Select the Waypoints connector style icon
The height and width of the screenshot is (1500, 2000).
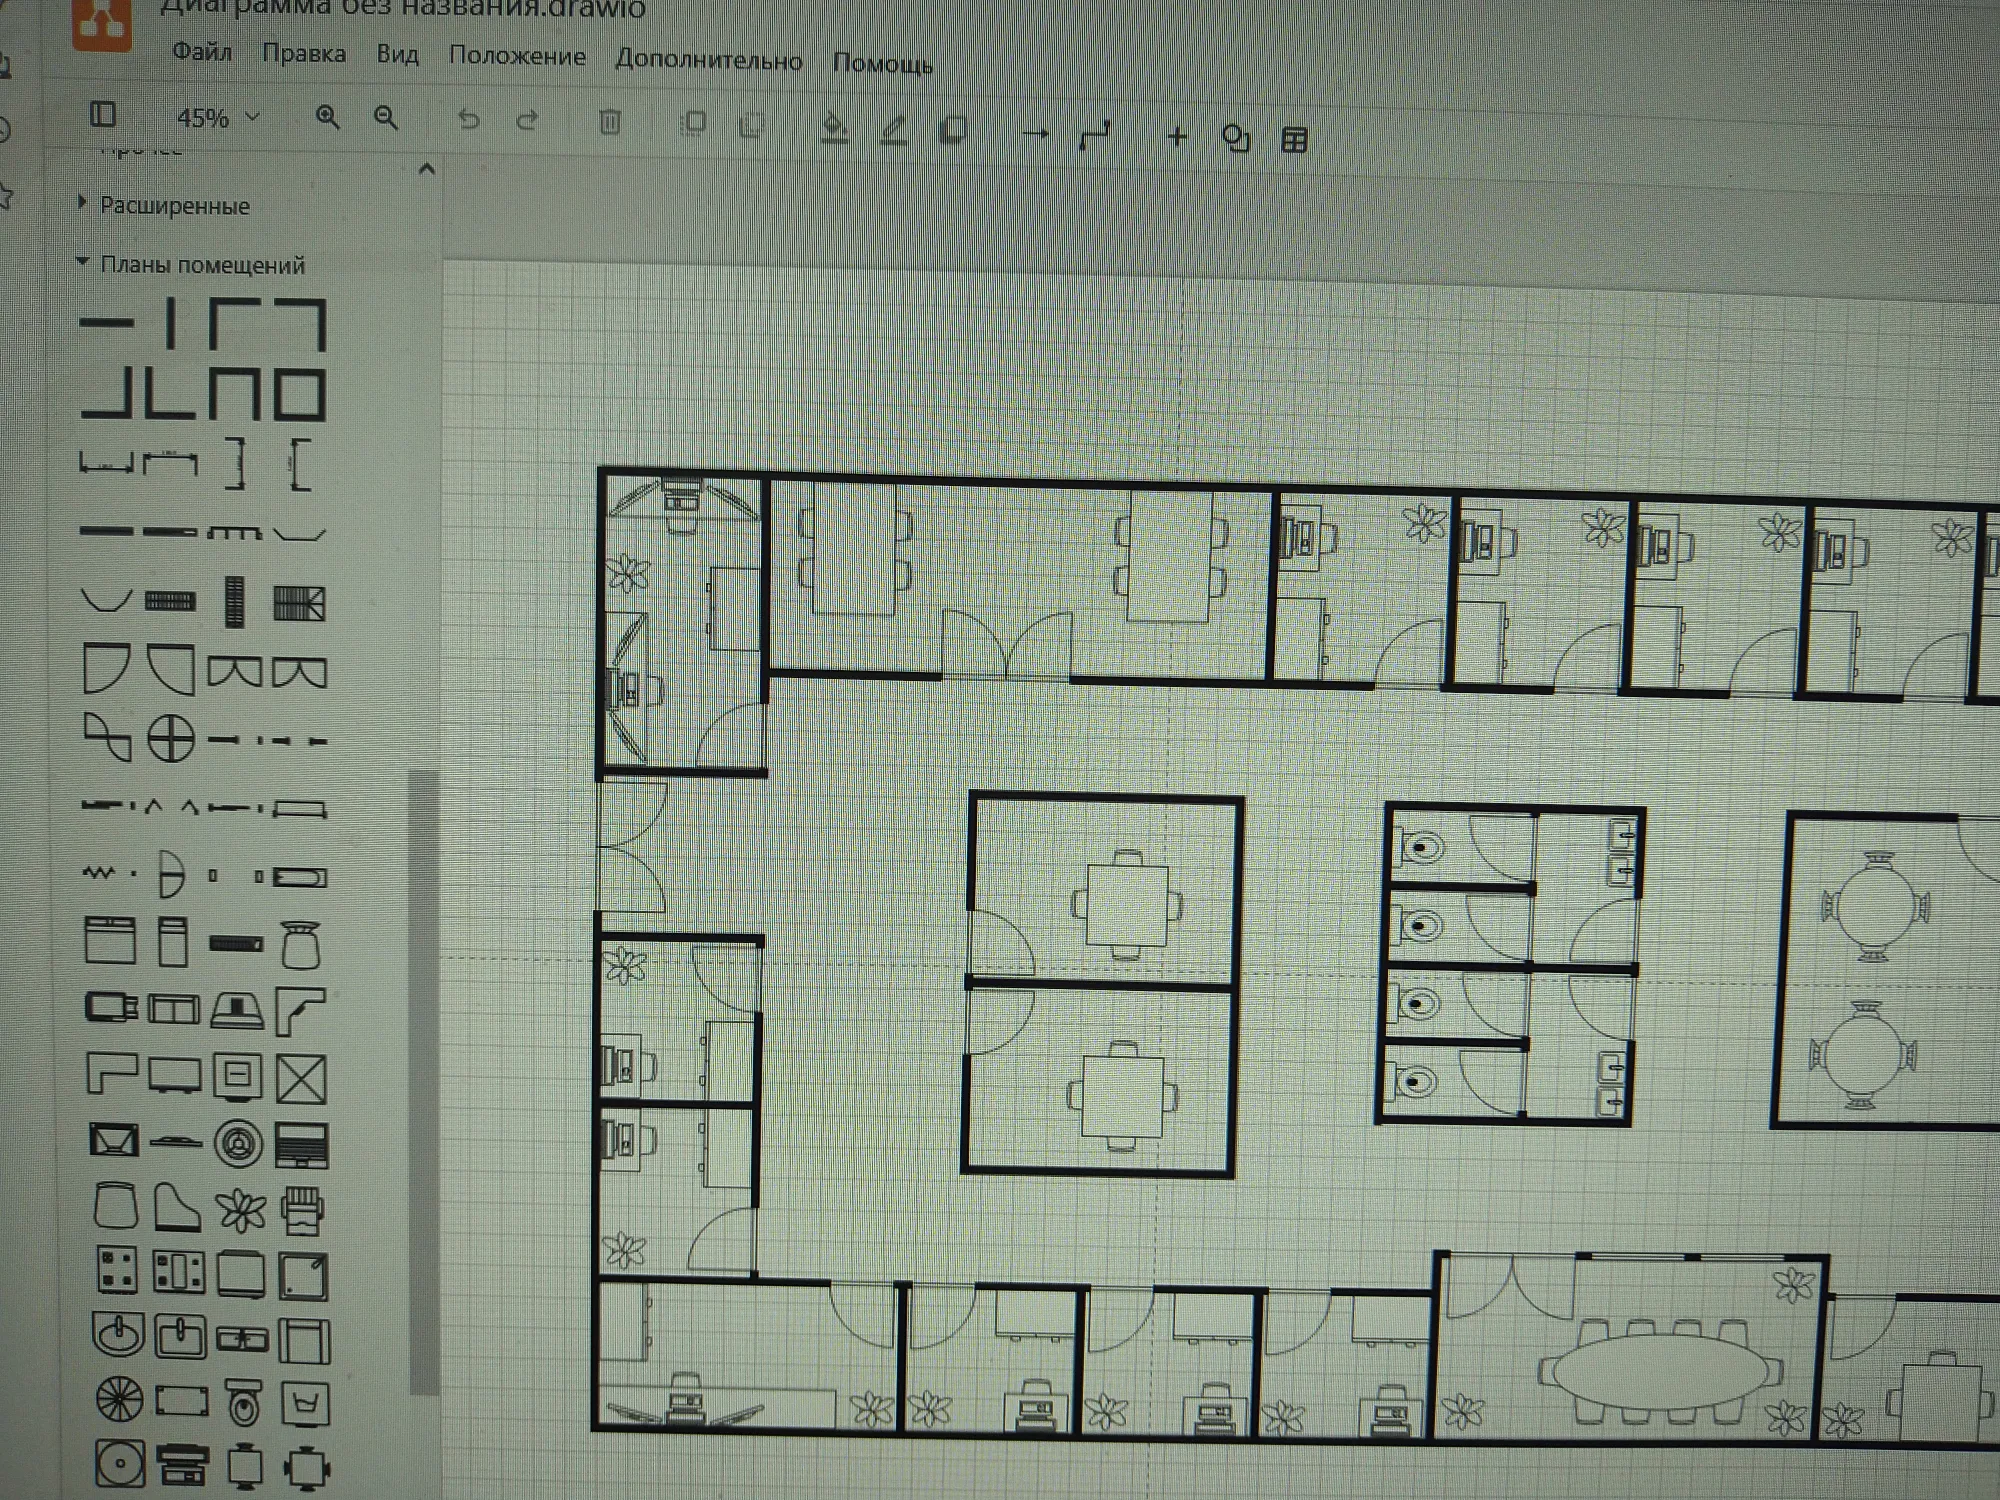(1096, 134)
